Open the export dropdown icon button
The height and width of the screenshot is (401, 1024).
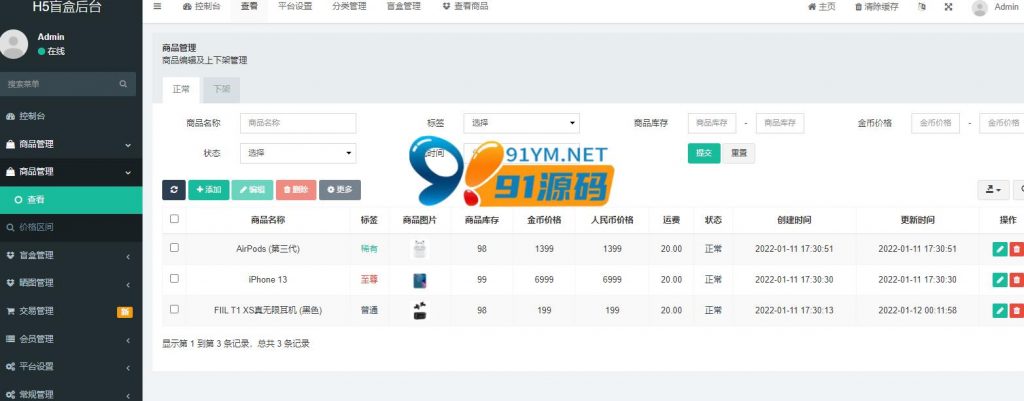(x=993, y=189)
